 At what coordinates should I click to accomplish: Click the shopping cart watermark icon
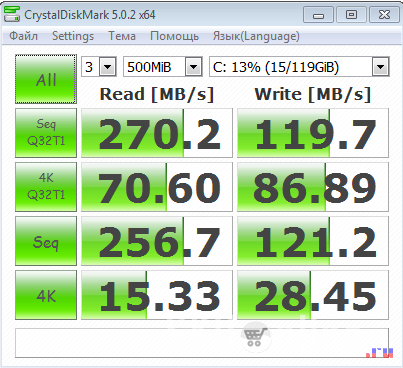coord(255,337)
